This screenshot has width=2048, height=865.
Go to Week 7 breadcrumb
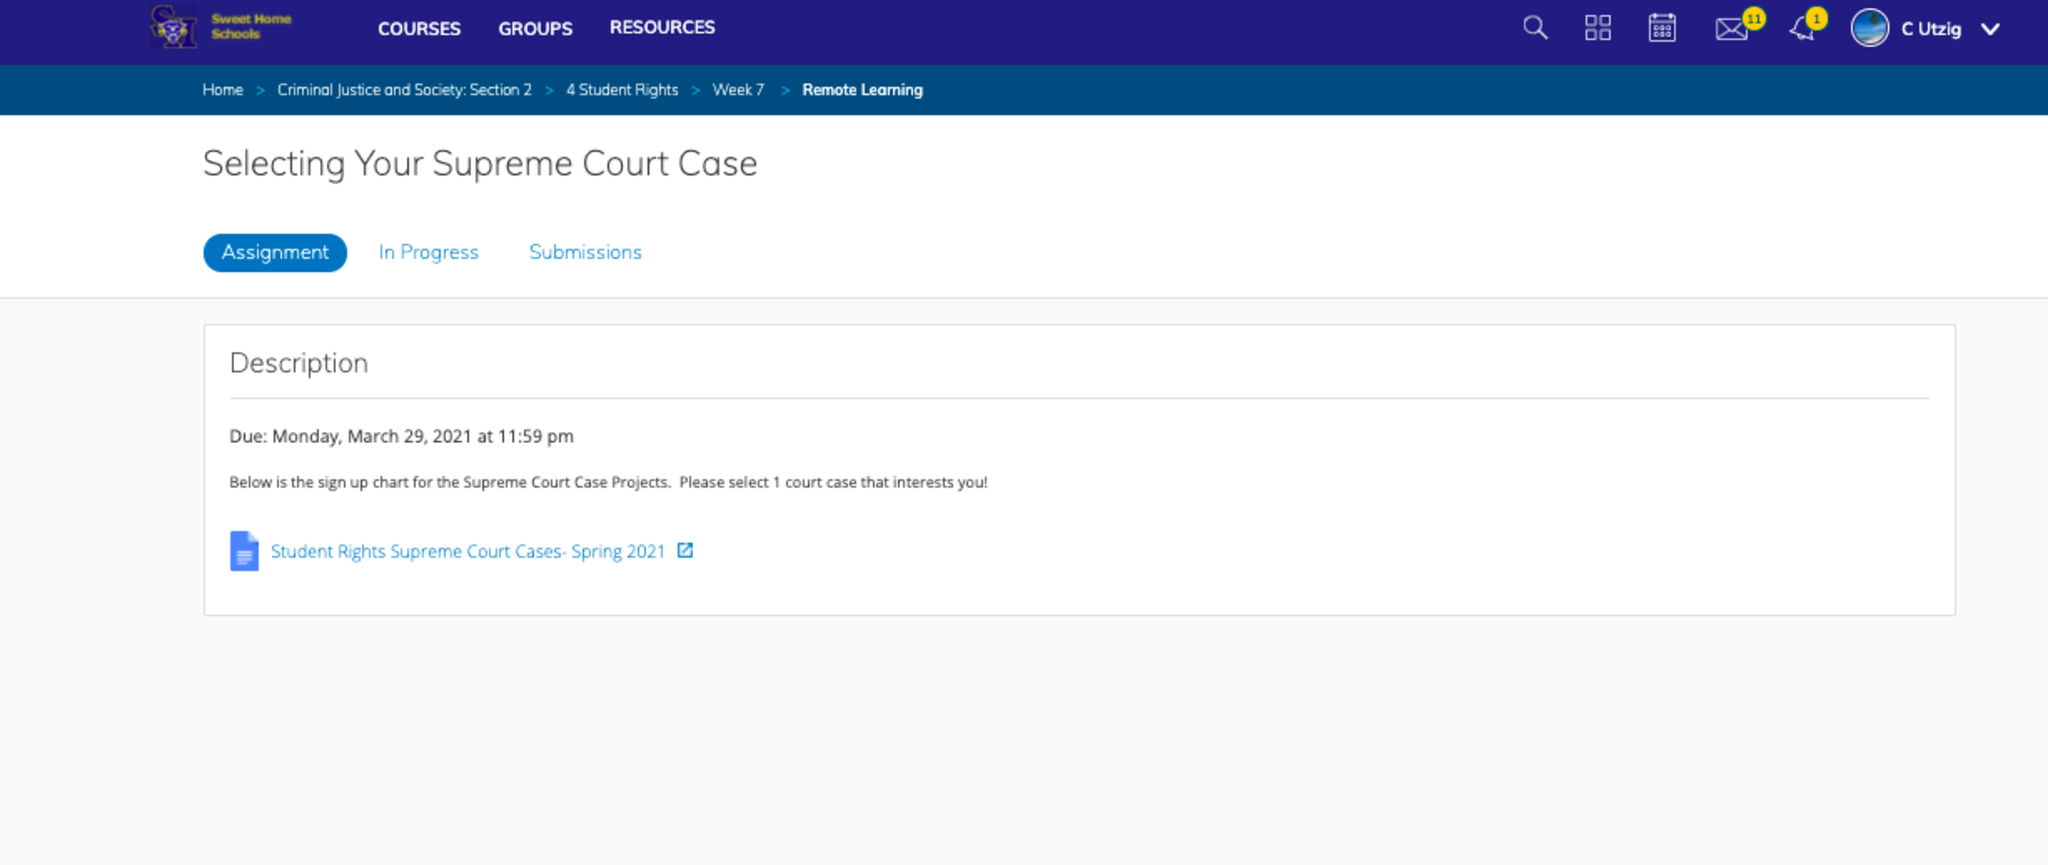[x=738, y=90]
